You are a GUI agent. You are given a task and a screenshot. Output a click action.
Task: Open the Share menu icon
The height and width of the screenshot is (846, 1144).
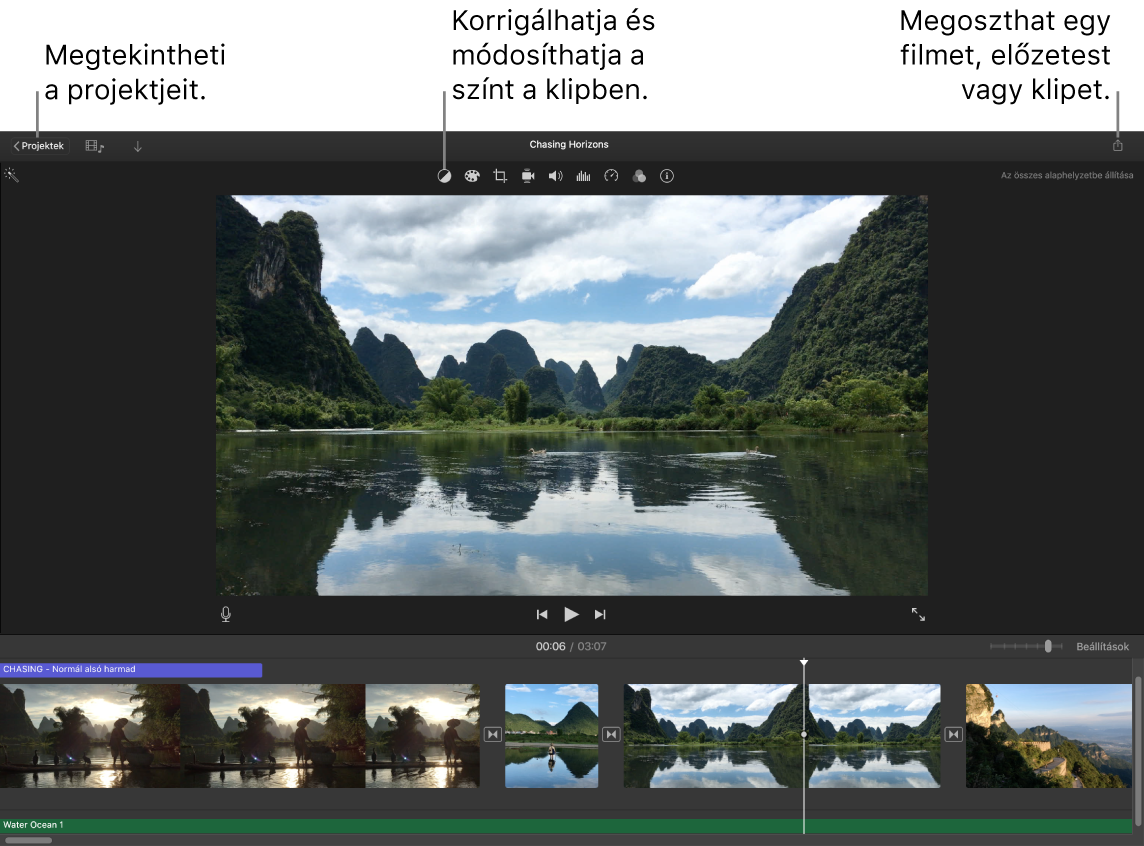point(1117,144)
